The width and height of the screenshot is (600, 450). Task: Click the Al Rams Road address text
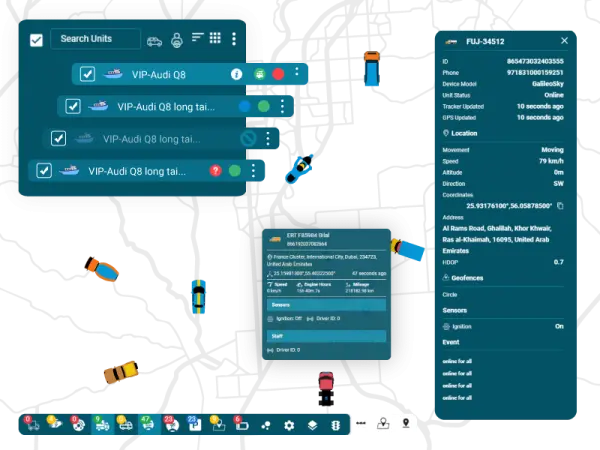(x=497, y=240)
